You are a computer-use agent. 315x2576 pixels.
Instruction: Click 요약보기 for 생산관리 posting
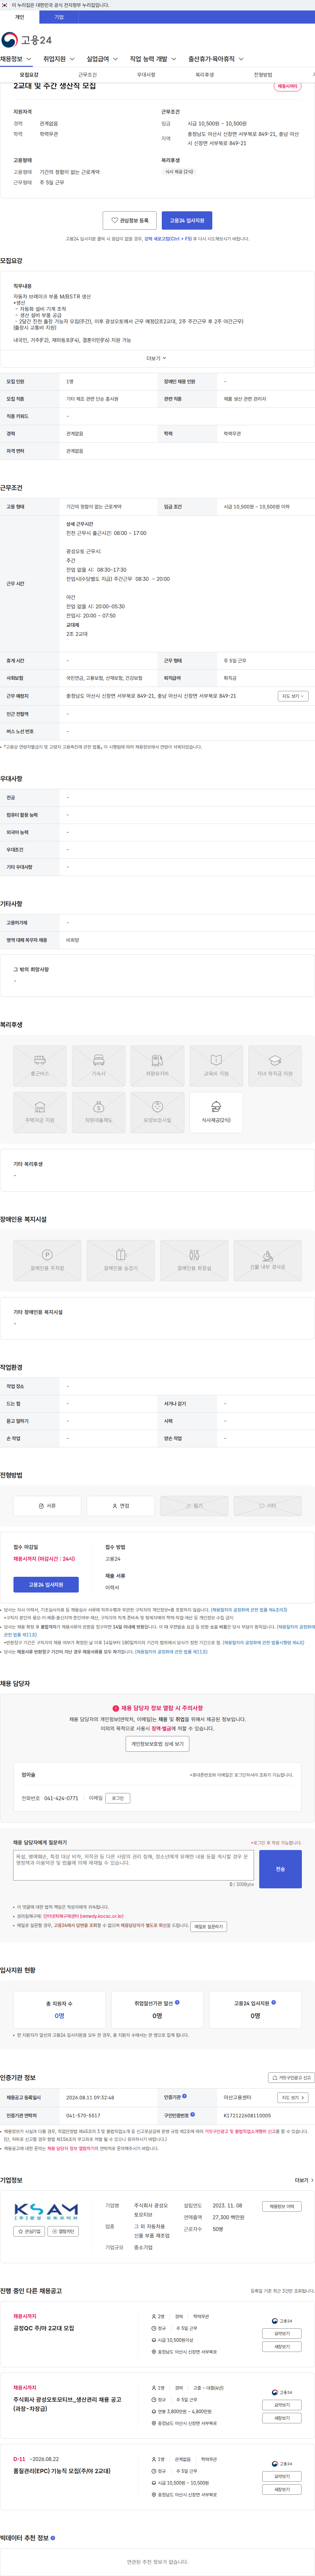(x=282, y=2405)
